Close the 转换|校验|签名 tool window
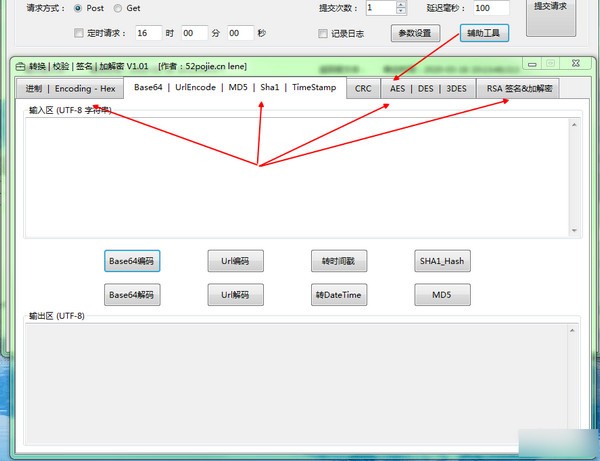 pyautogui.click(x=576, y=64)
